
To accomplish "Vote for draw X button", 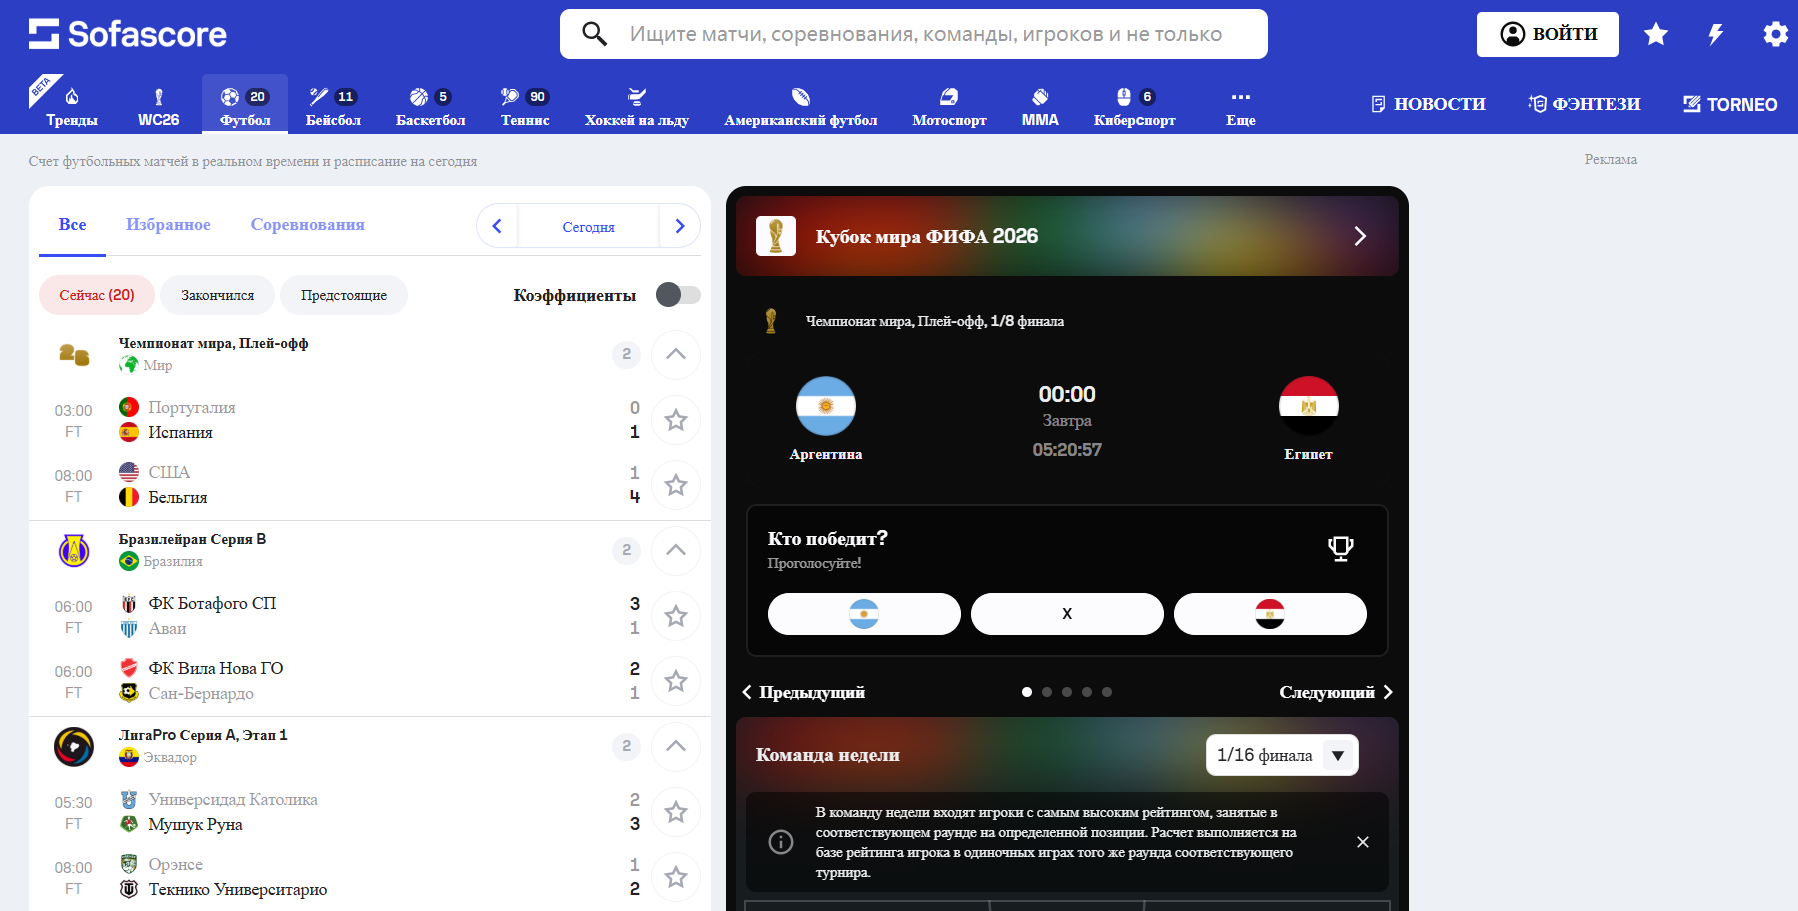I will (x=1067, y=614).
